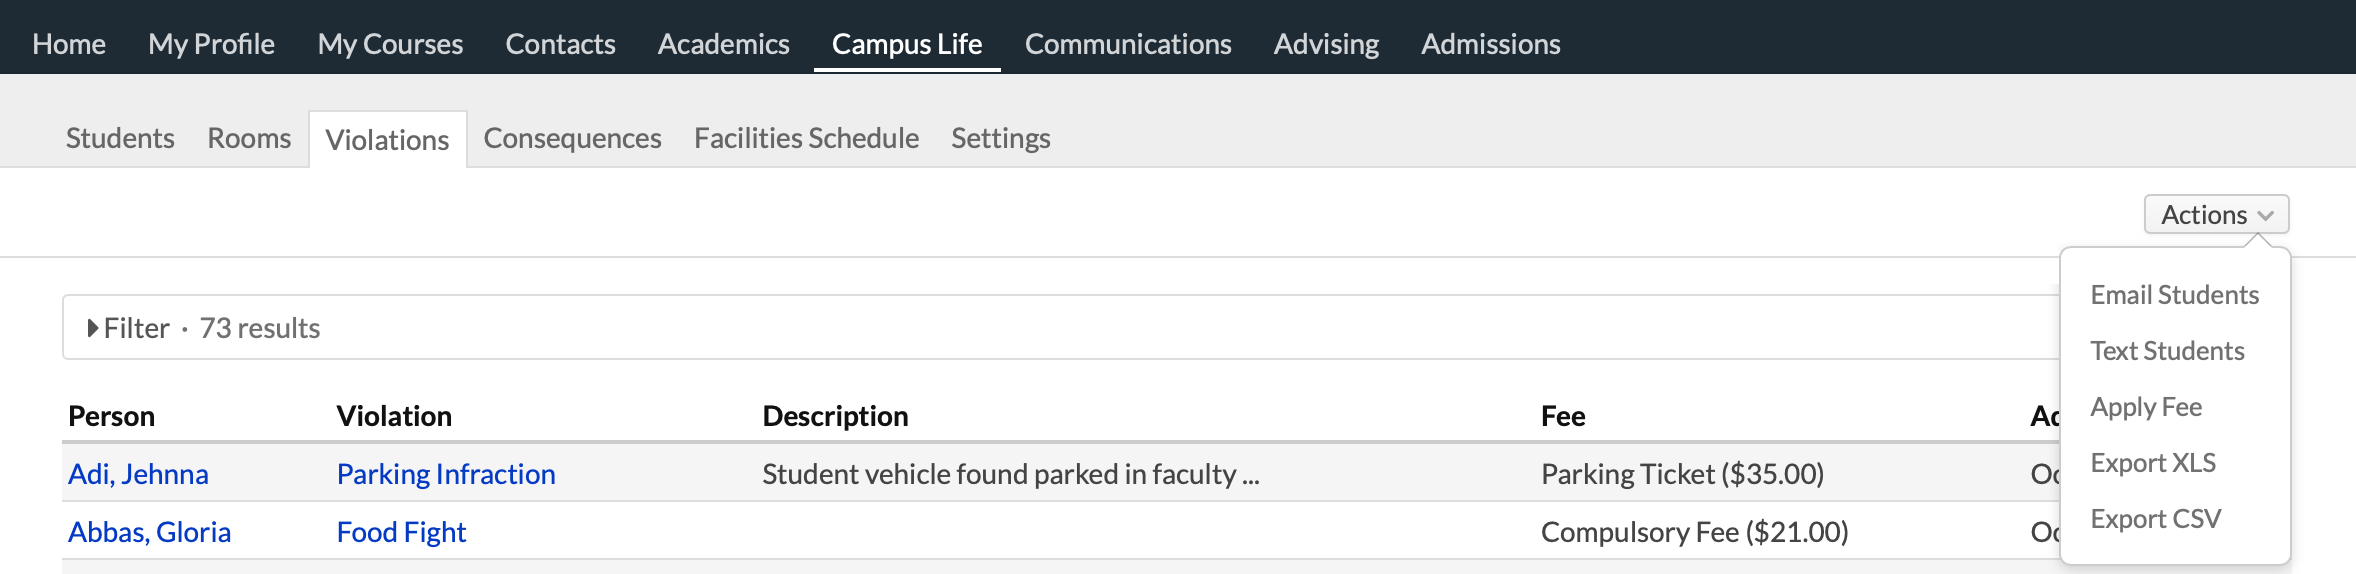The height and width of the screenshot is (574, 2356).
Task: Go to the Consequences tab
Action: (x=572, y=138)
